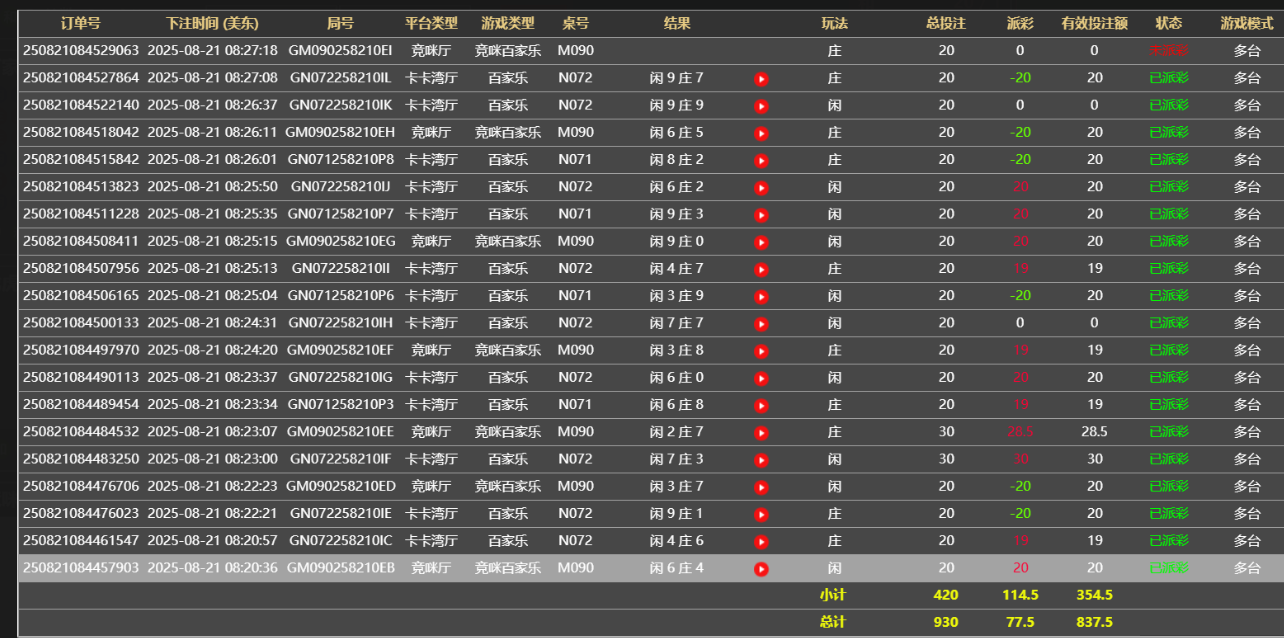Play replay for order 250821084483250

pyautogui.click(x=761, y=460)
